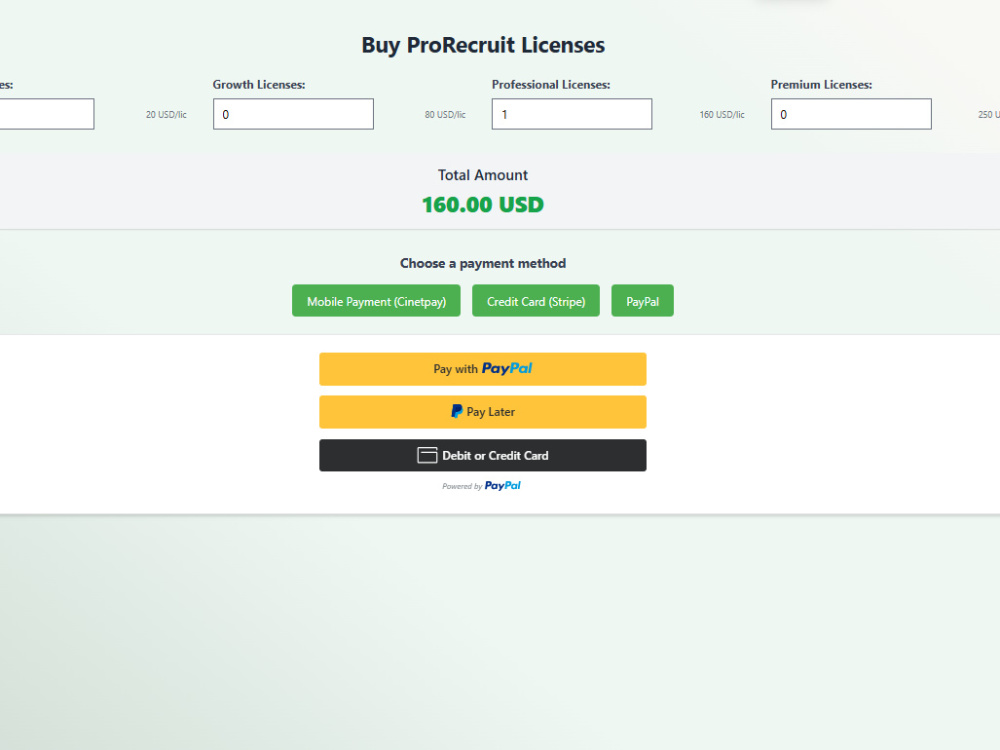1000x750 pixels.
Task: Click the Growth Licenses label
Action: coord(259,85)
